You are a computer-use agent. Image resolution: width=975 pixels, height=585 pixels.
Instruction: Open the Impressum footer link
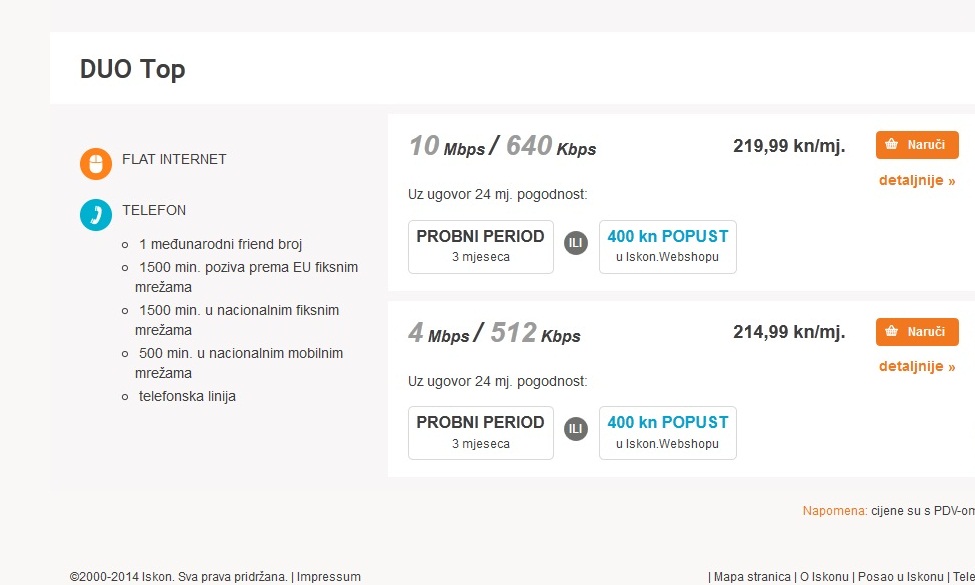329,577
